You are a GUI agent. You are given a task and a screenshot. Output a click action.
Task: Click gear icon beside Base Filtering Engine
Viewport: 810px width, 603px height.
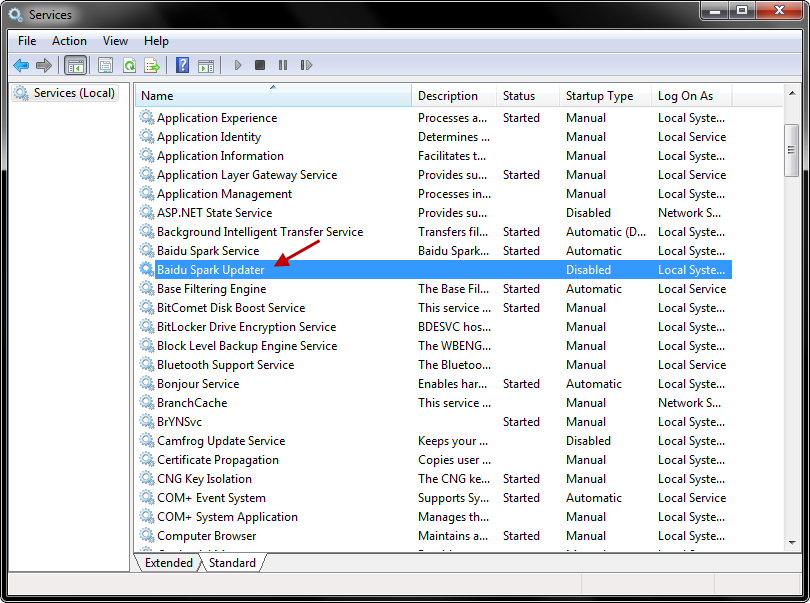coord(147,288)
